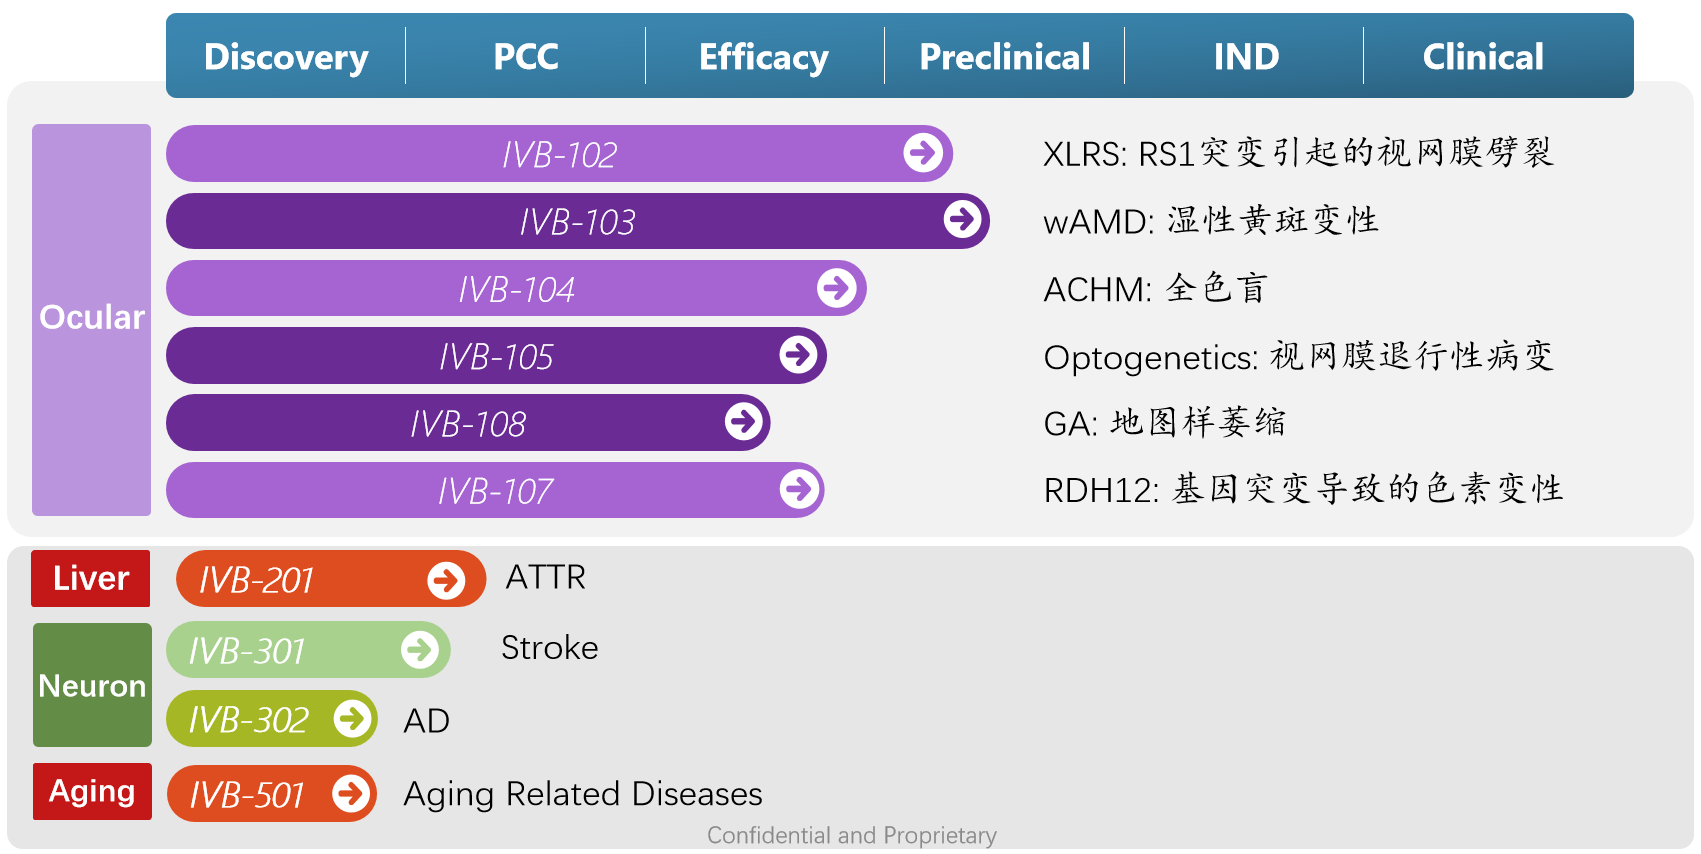
Task: Click the Liver category label
Action: point(90,578)
